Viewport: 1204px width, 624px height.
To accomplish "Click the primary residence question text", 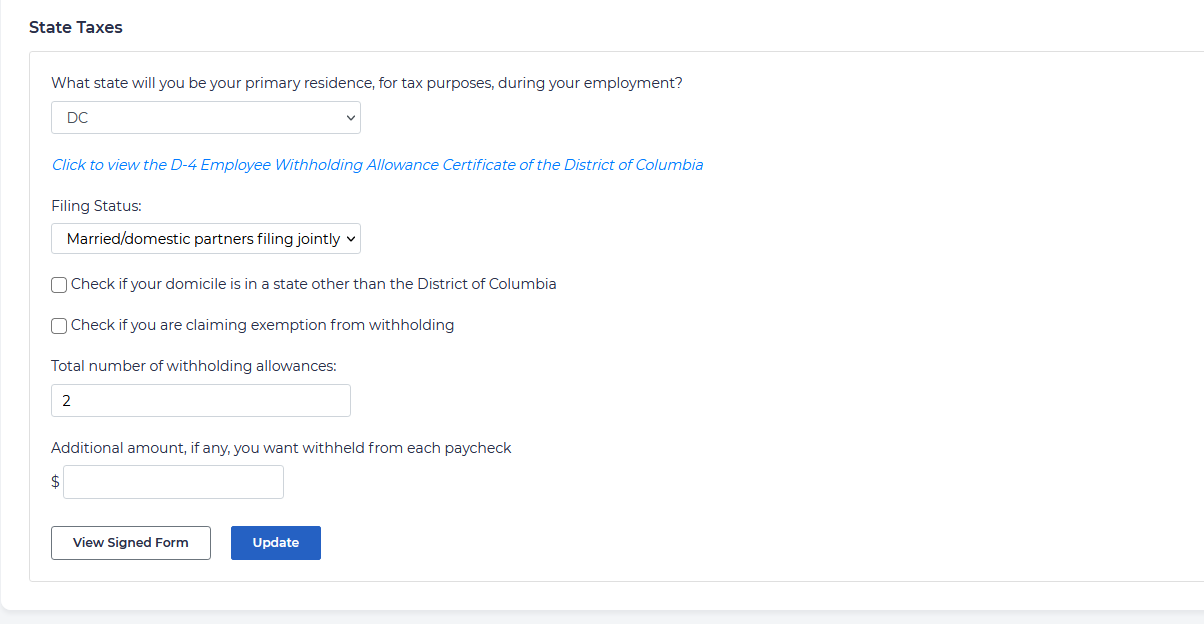I will [367, 83].
